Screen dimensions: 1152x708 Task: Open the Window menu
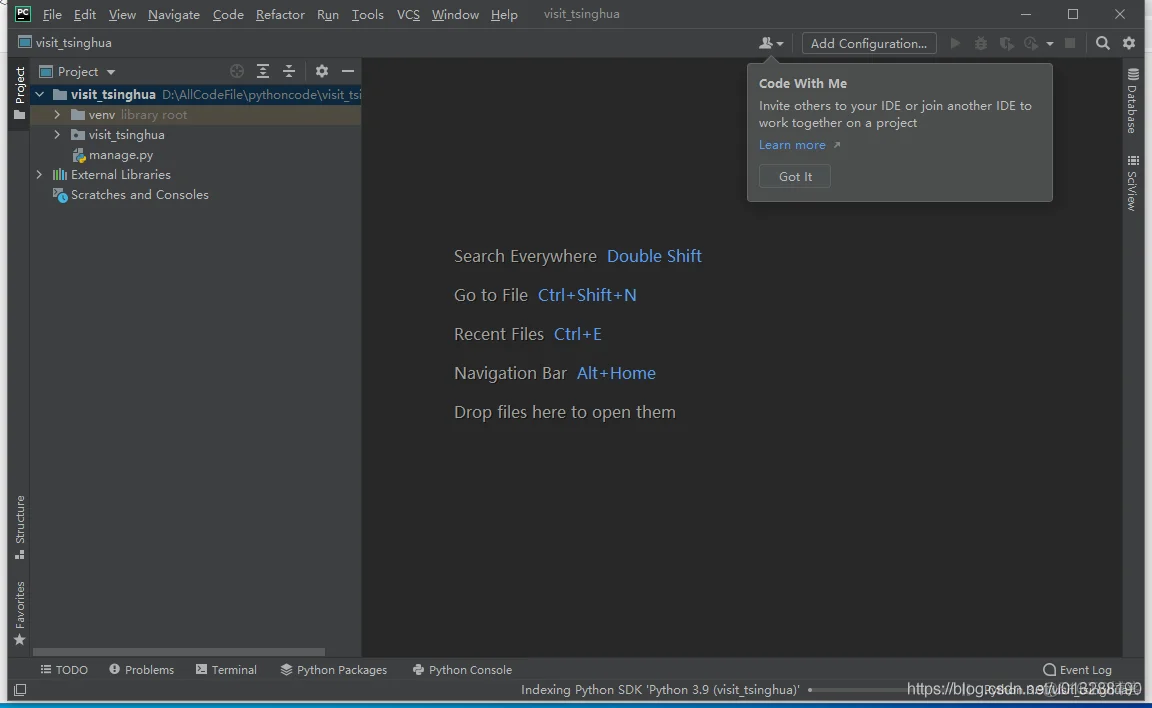click(455, 14)
